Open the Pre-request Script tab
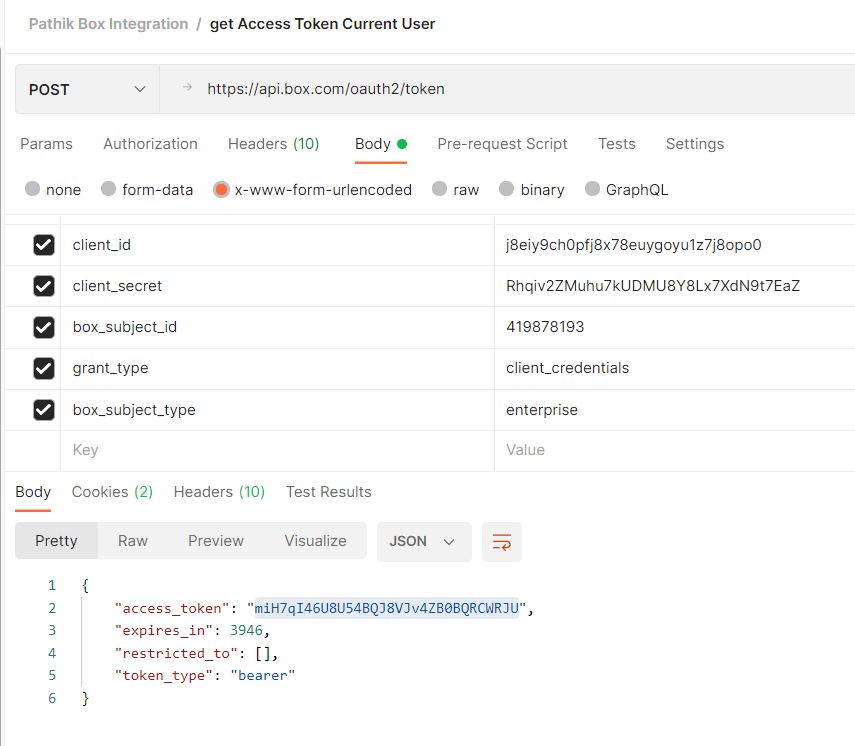855x746 pixels. (502, 144)
